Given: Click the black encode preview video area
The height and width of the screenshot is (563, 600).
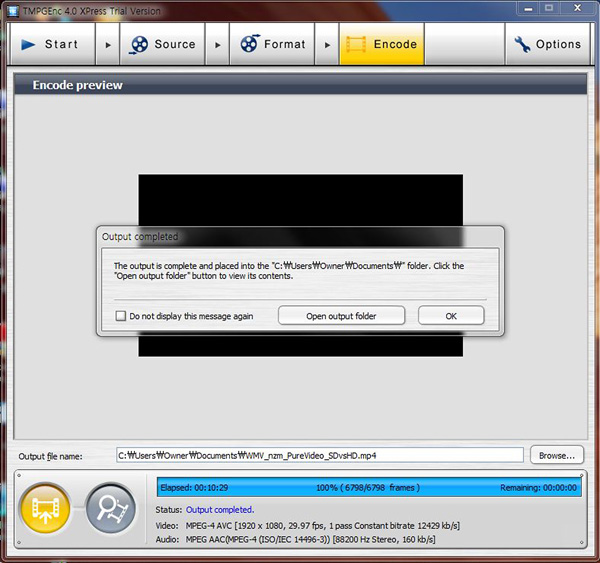Looking at the screenshot, I should (300, 200).
